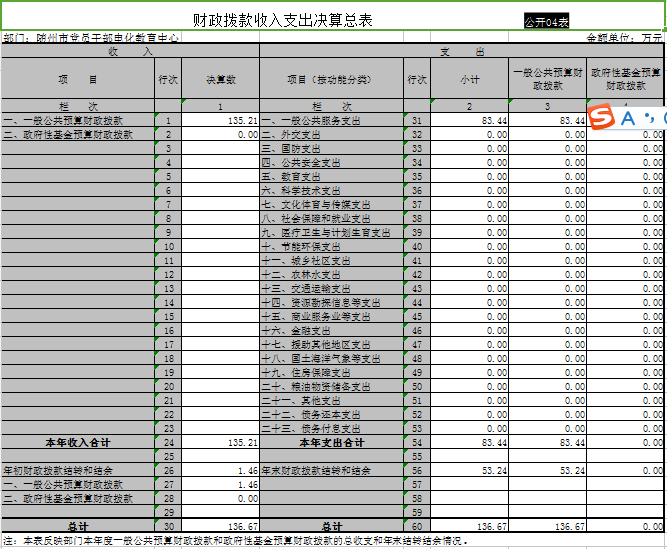
Task: Click the '决算数' column header cell
Action: tap(220, 78)
